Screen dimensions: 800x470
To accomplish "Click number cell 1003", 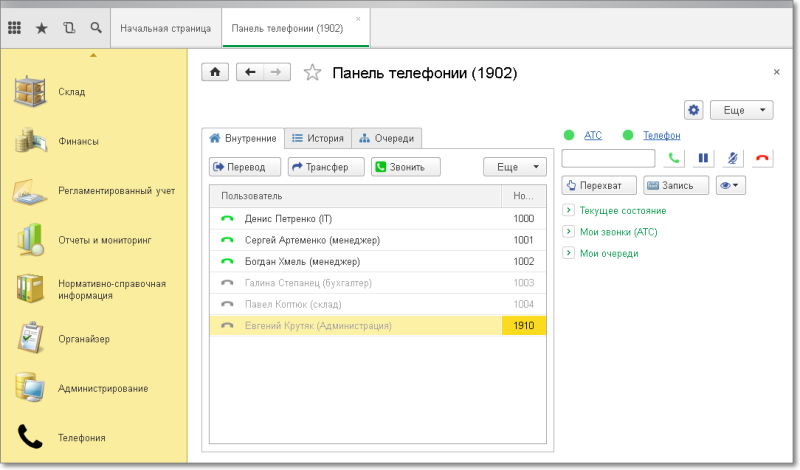I will pos(523,283).
